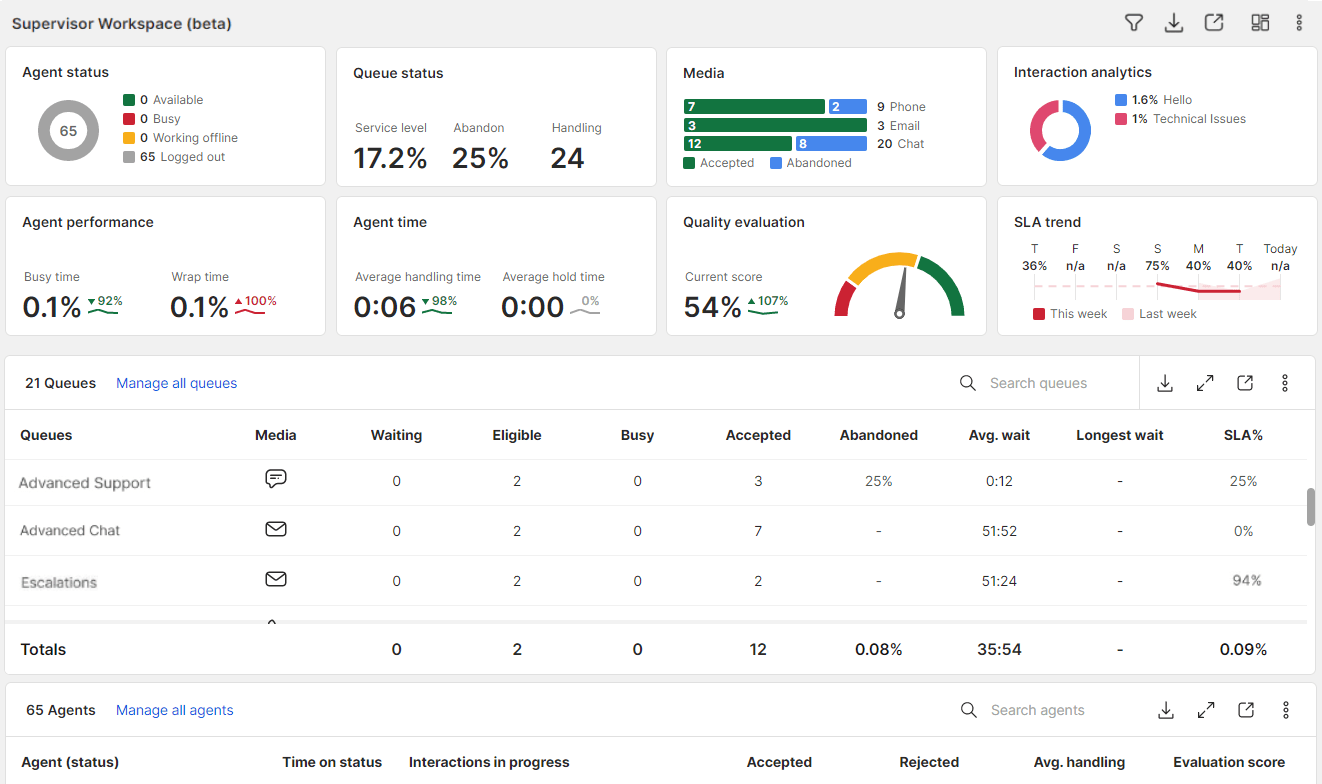Open Manage all agents

[174, 710]
